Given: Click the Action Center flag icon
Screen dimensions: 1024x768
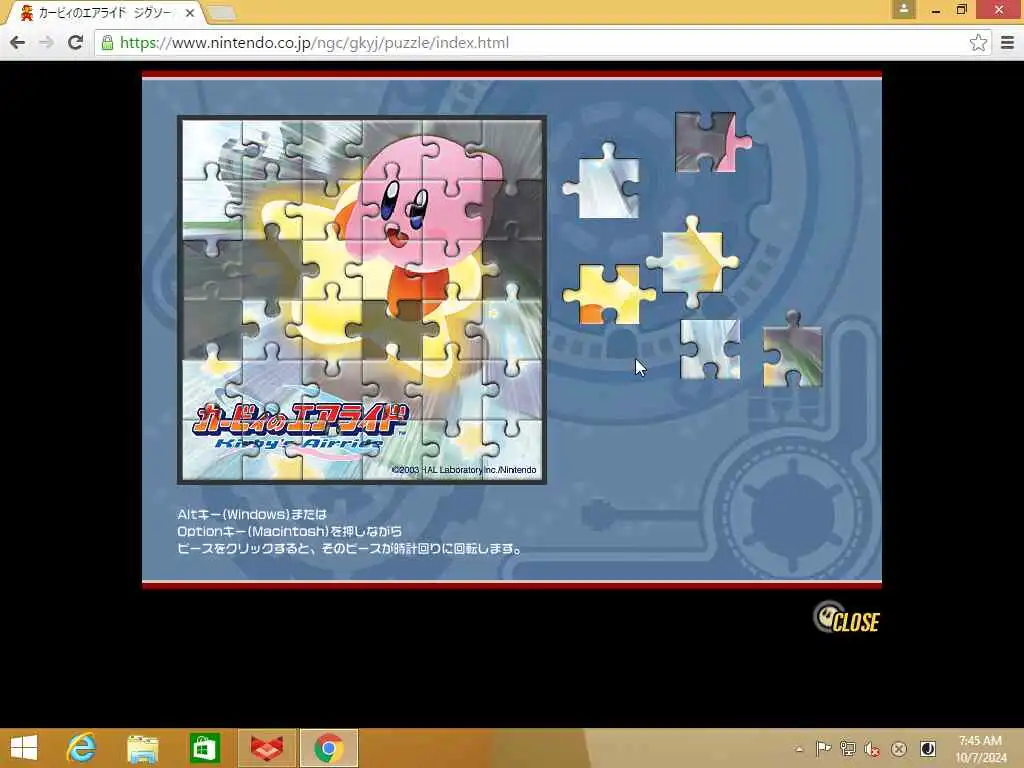Looking at the screenshot, I should click(823, 748).
